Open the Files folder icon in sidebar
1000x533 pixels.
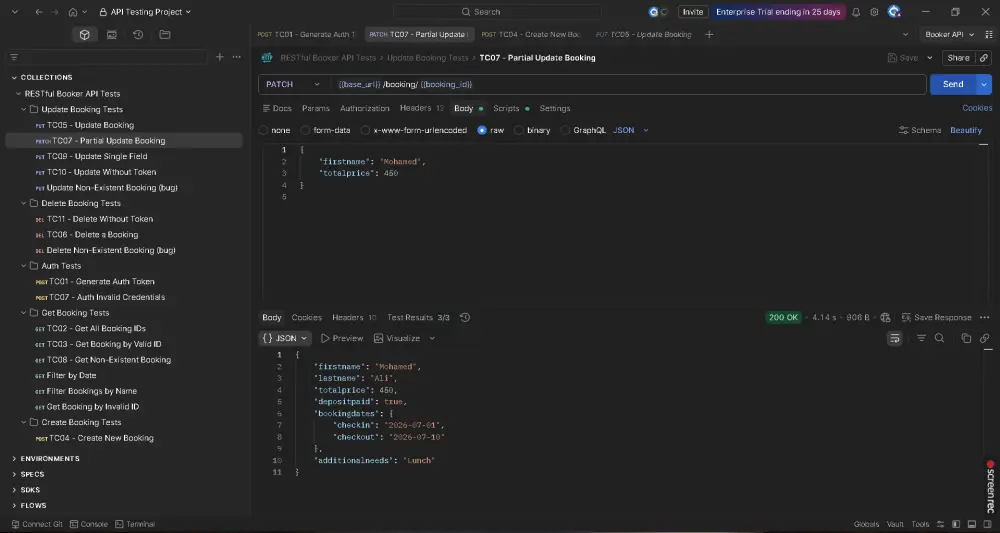click(165, 35)
